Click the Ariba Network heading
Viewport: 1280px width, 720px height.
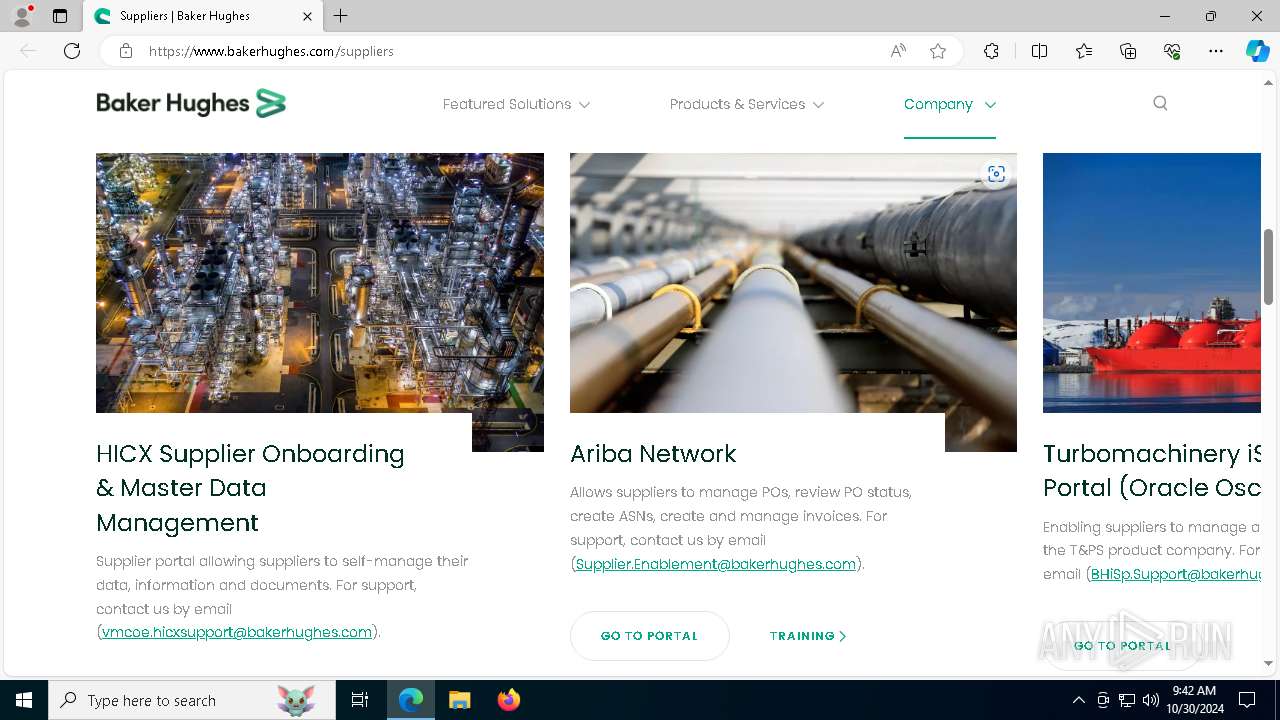[653, 454]
